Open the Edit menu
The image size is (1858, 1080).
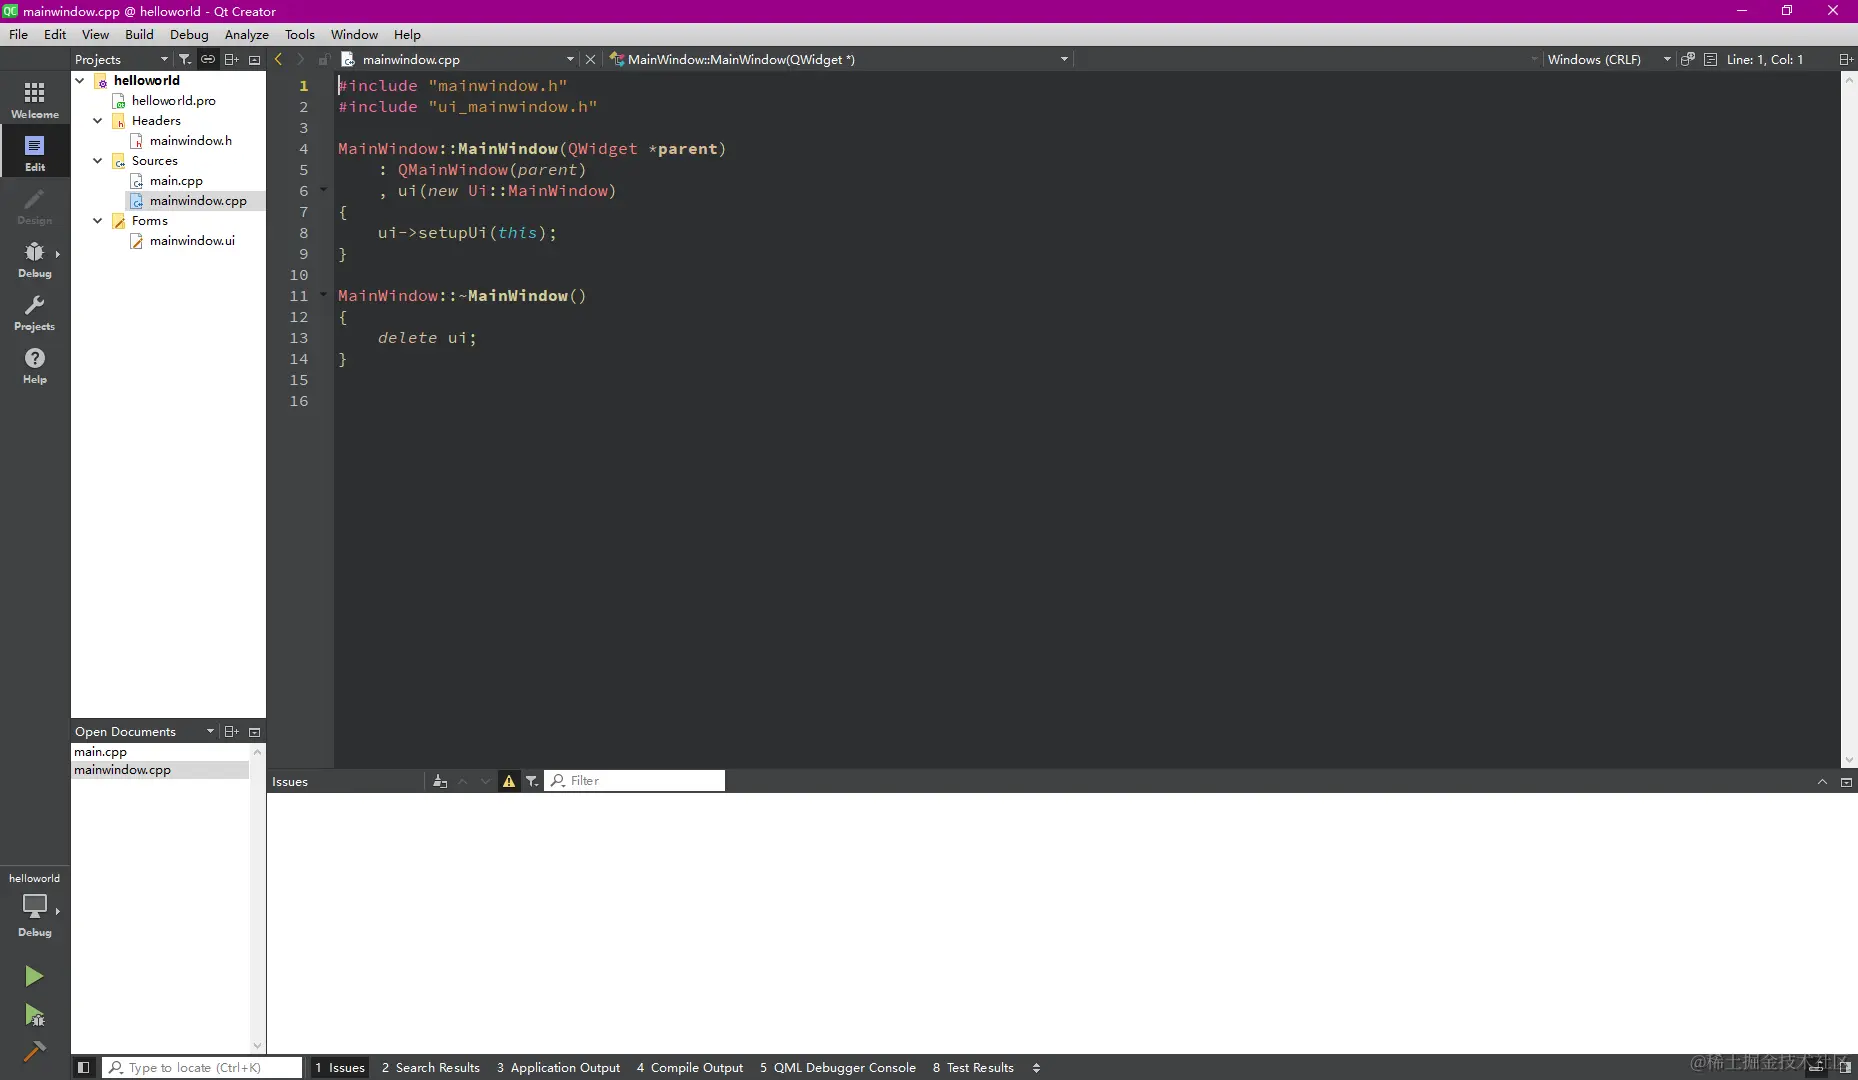(x=55, y=34)
